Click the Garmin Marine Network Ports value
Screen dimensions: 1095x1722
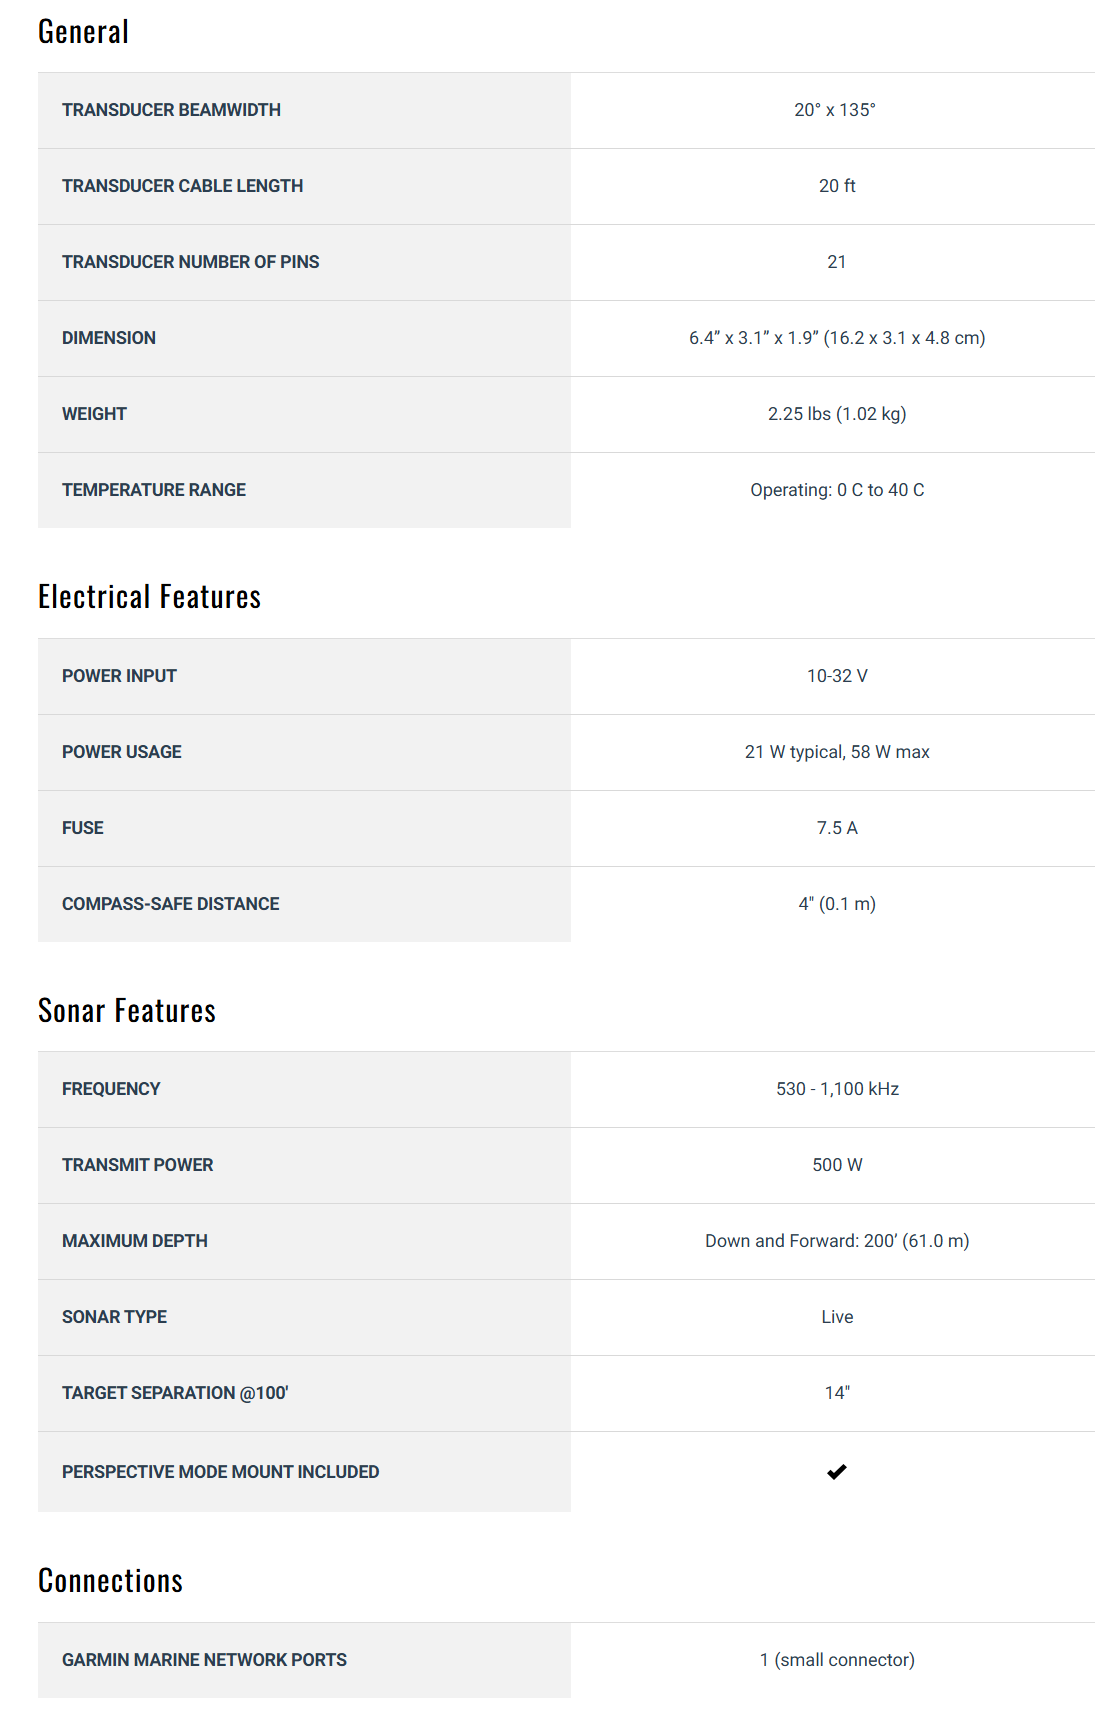tap(837, 1660)
